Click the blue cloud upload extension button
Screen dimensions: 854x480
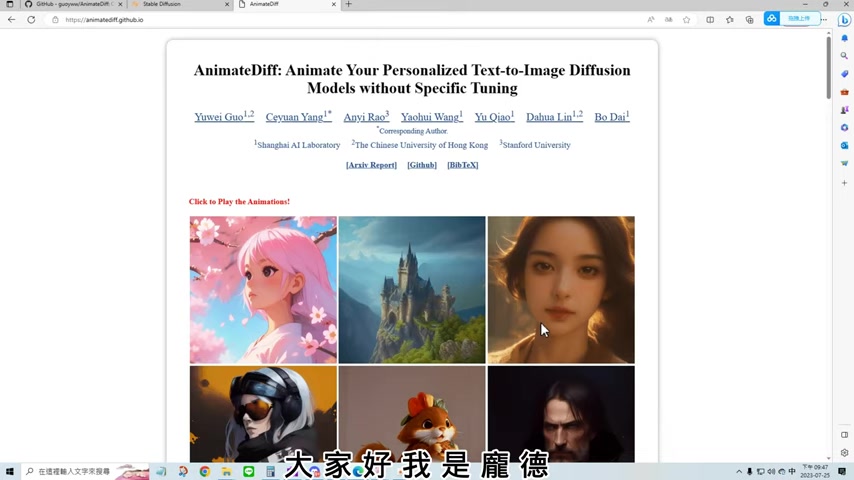(x=791, y=19)
